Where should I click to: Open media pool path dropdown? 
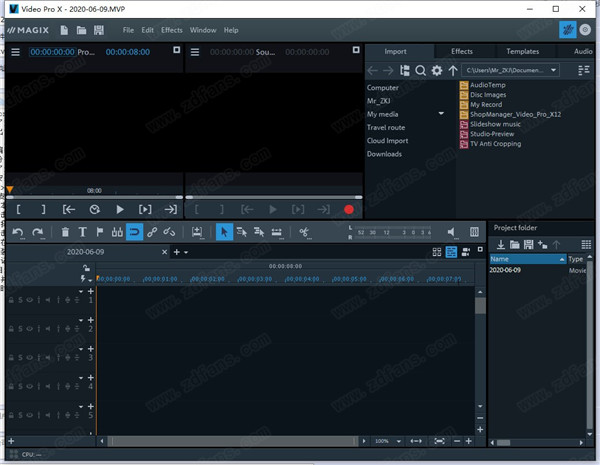pos(553,70)
